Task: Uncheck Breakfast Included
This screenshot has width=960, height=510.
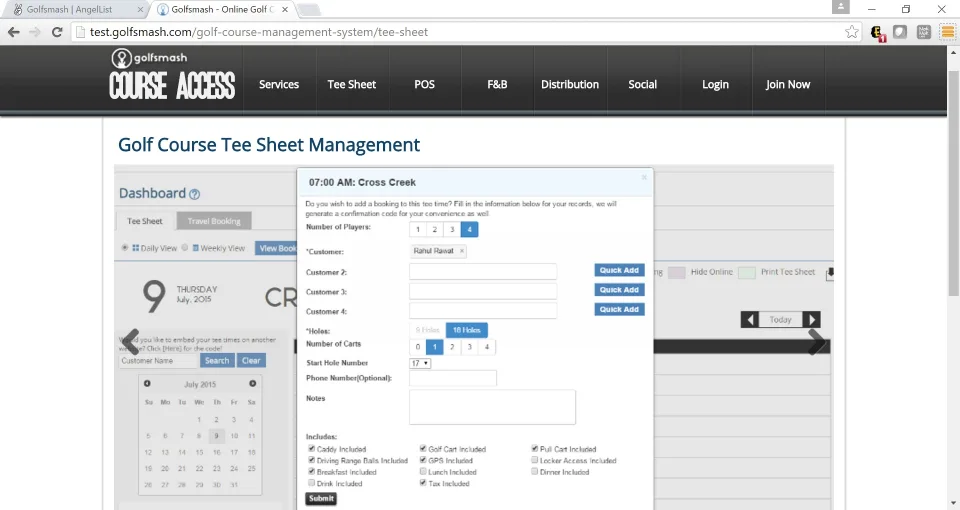Action: point(312,471)
